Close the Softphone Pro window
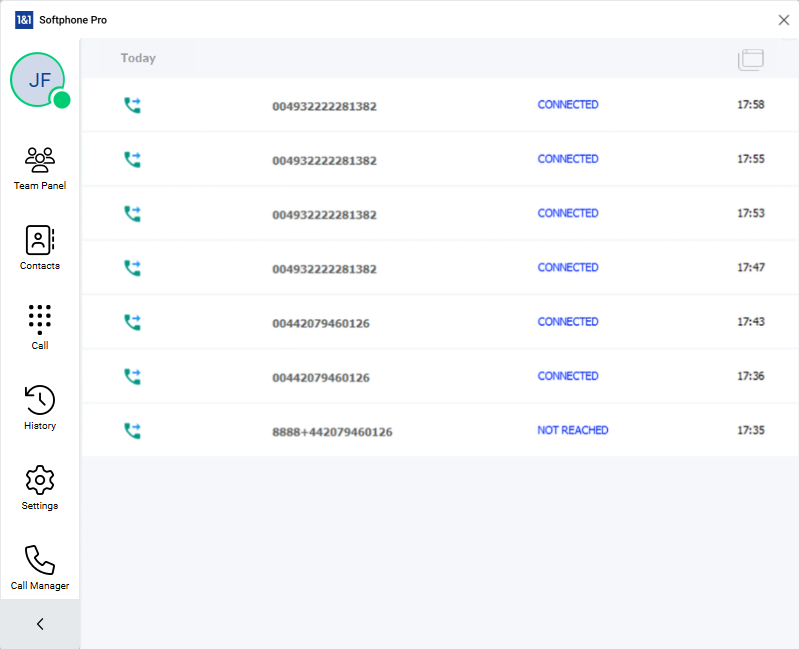The width and height of the screenshot is (799, 649). [783, 20]
